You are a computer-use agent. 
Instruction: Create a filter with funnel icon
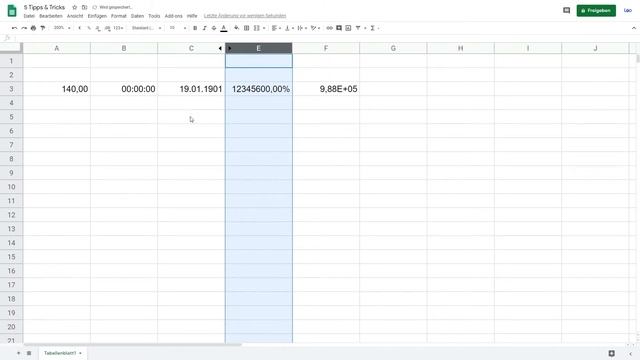tap(358, 28)
